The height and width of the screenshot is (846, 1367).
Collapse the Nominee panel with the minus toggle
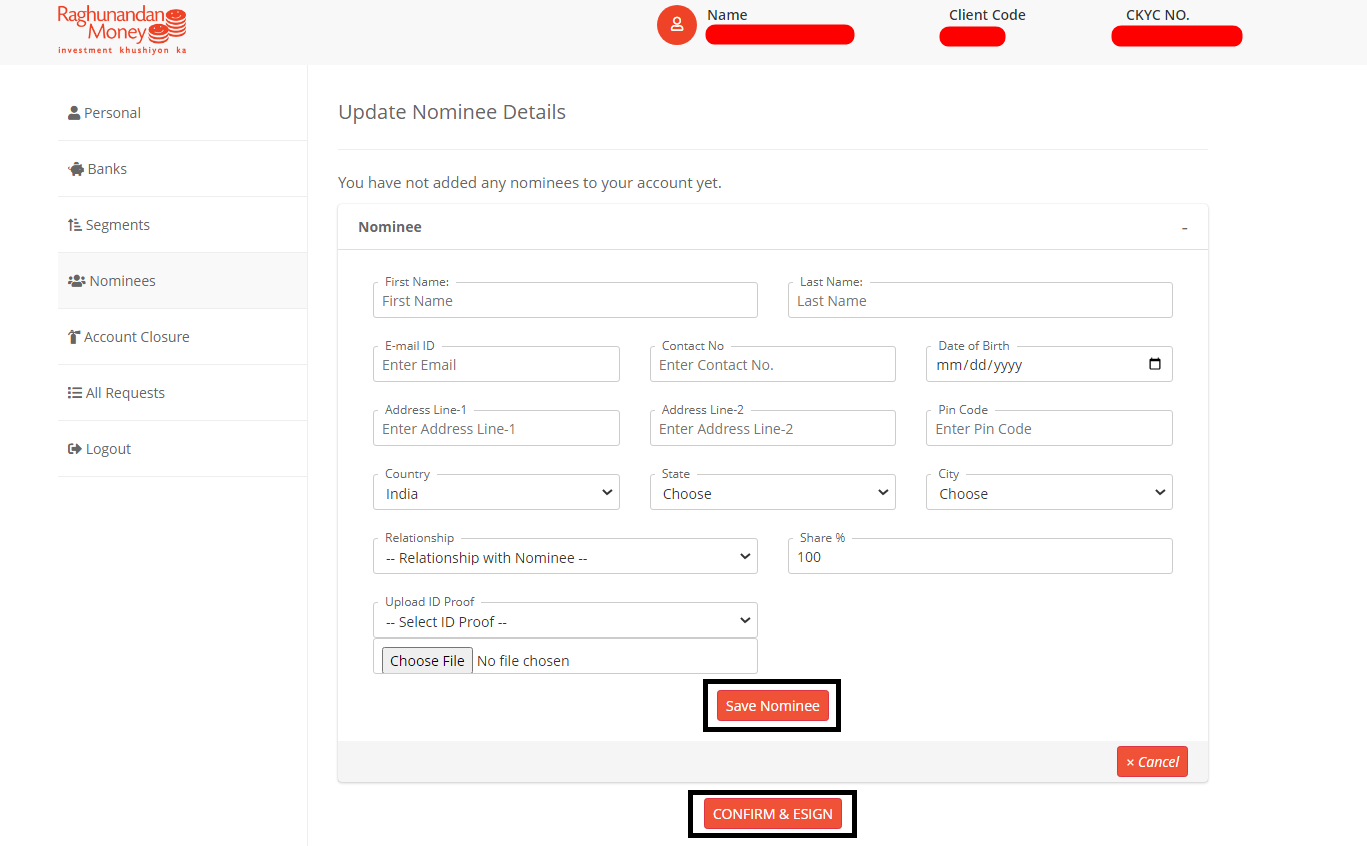(1184, 228)
